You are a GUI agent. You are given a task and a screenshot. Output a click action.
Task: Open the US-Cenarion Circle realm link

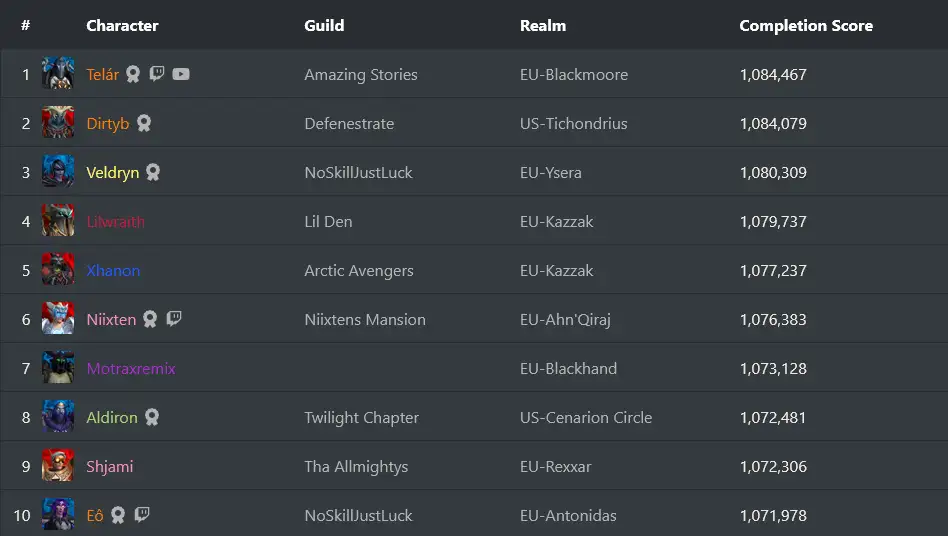pos(586,417)
